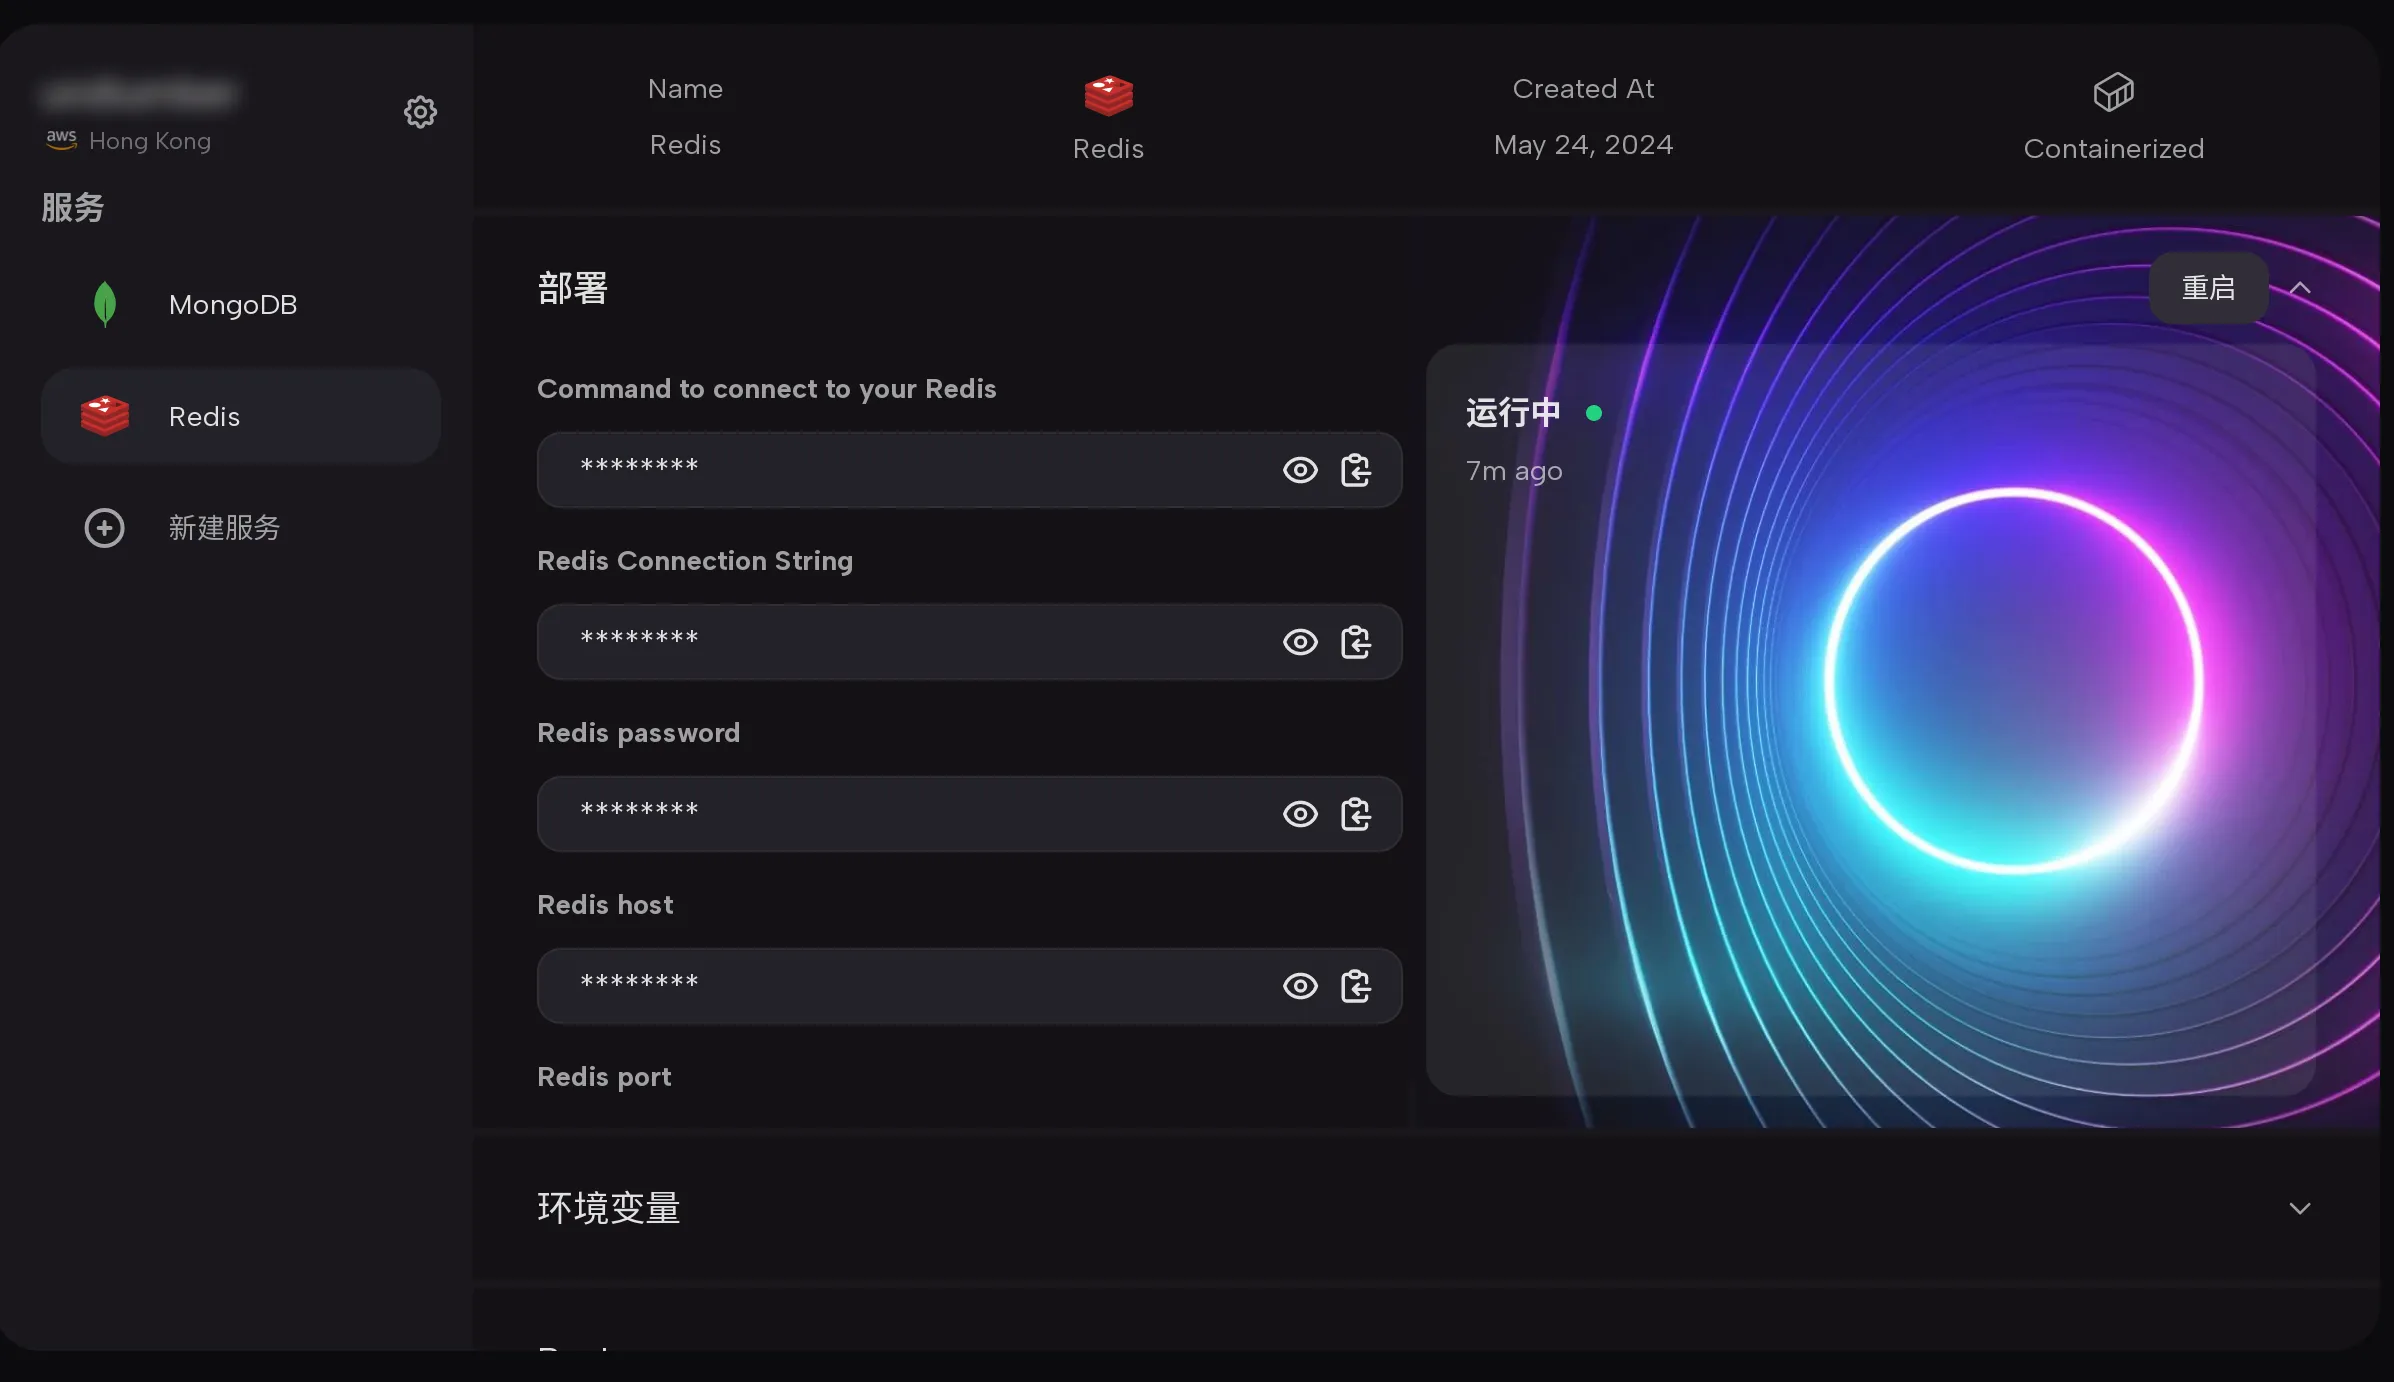Reveal the Redis connect command
The width and height of the screenshot is (2394, 1382).
tap(1300, 470)
